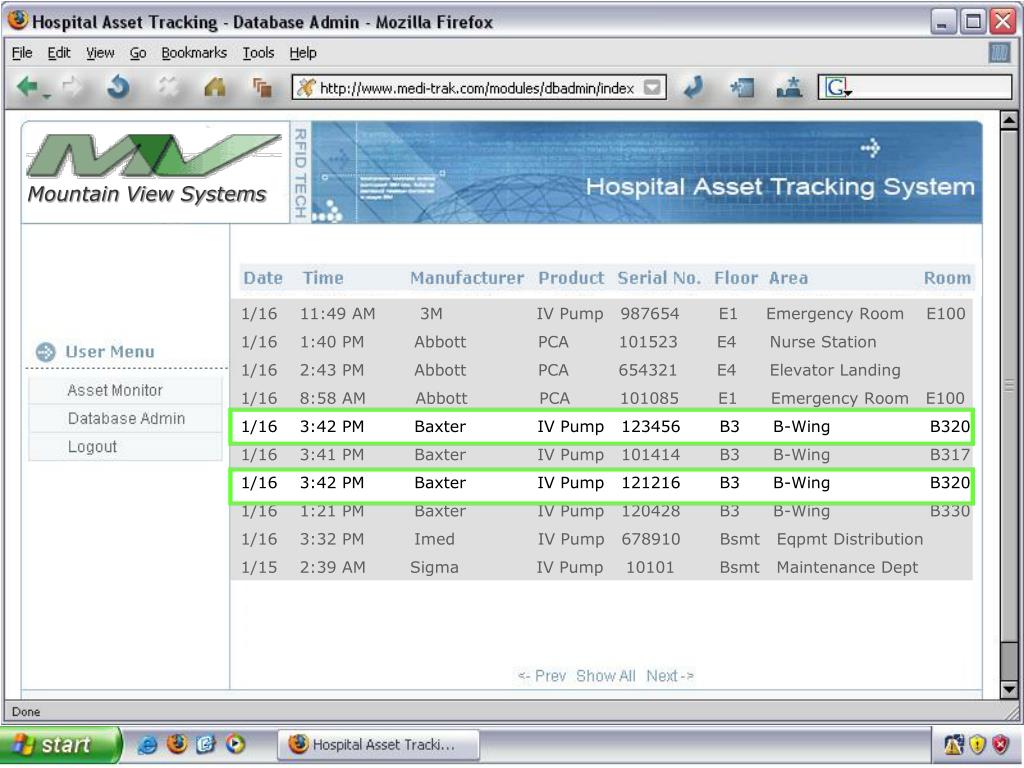This screenshot has width=1024, height=768.
Task: Click the 'Serial No.' column header
Action: click(x=659, y=278)
